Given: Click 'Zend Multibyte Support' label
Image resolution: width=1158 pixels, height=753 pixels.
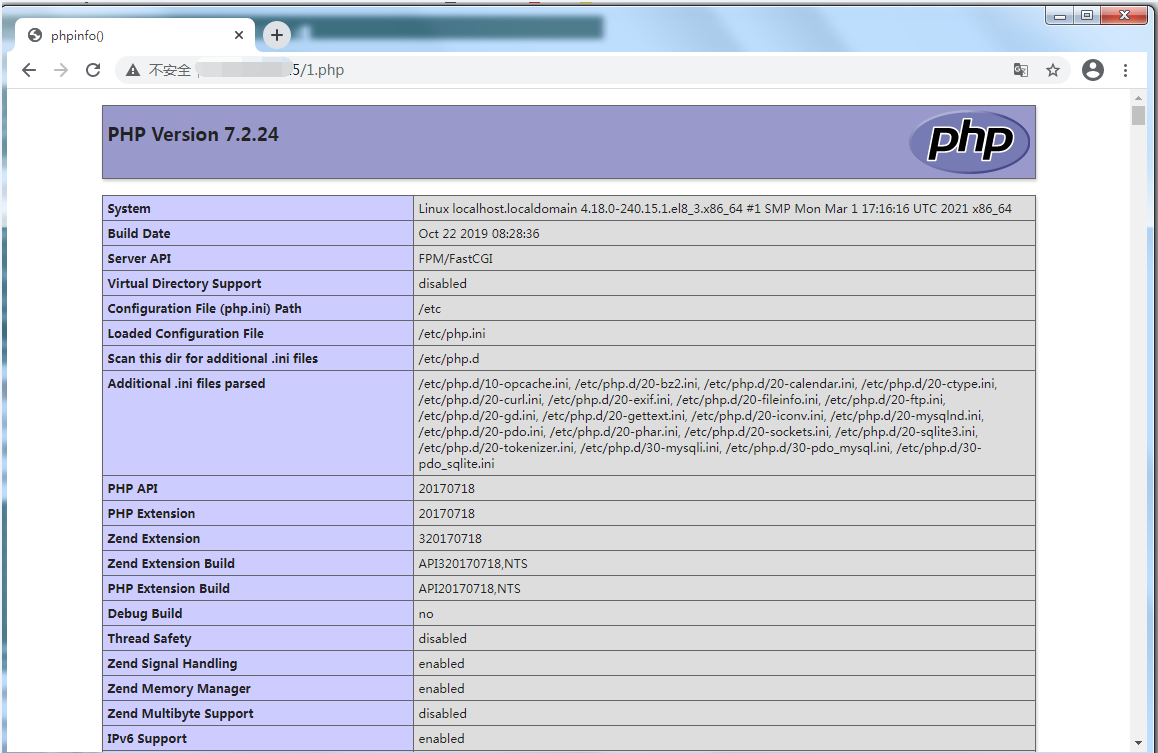Looking at the screenshot, I should (180, 715).
